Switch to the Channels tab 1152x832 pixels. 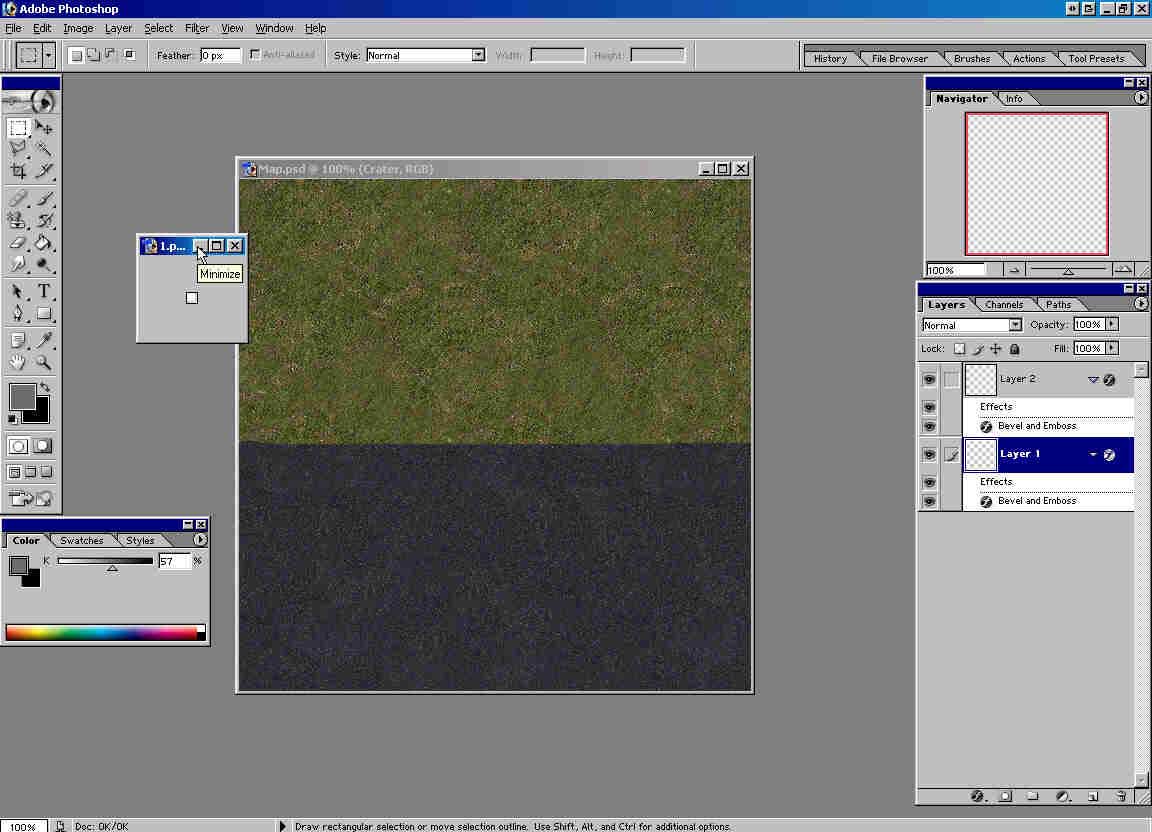[1003, 305]
